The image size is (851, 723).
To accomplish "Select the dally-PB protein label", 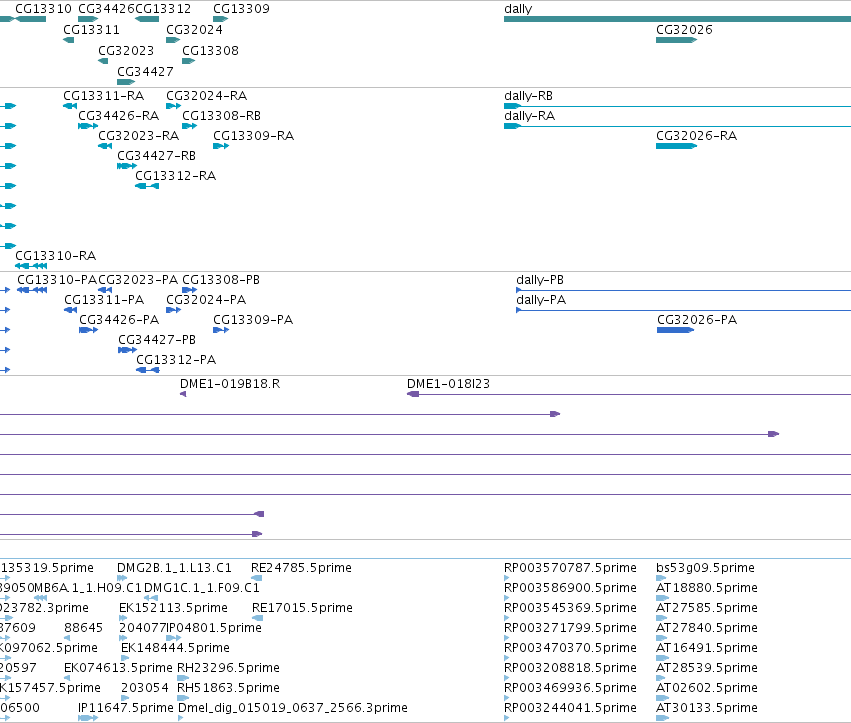I will point(540,280).
